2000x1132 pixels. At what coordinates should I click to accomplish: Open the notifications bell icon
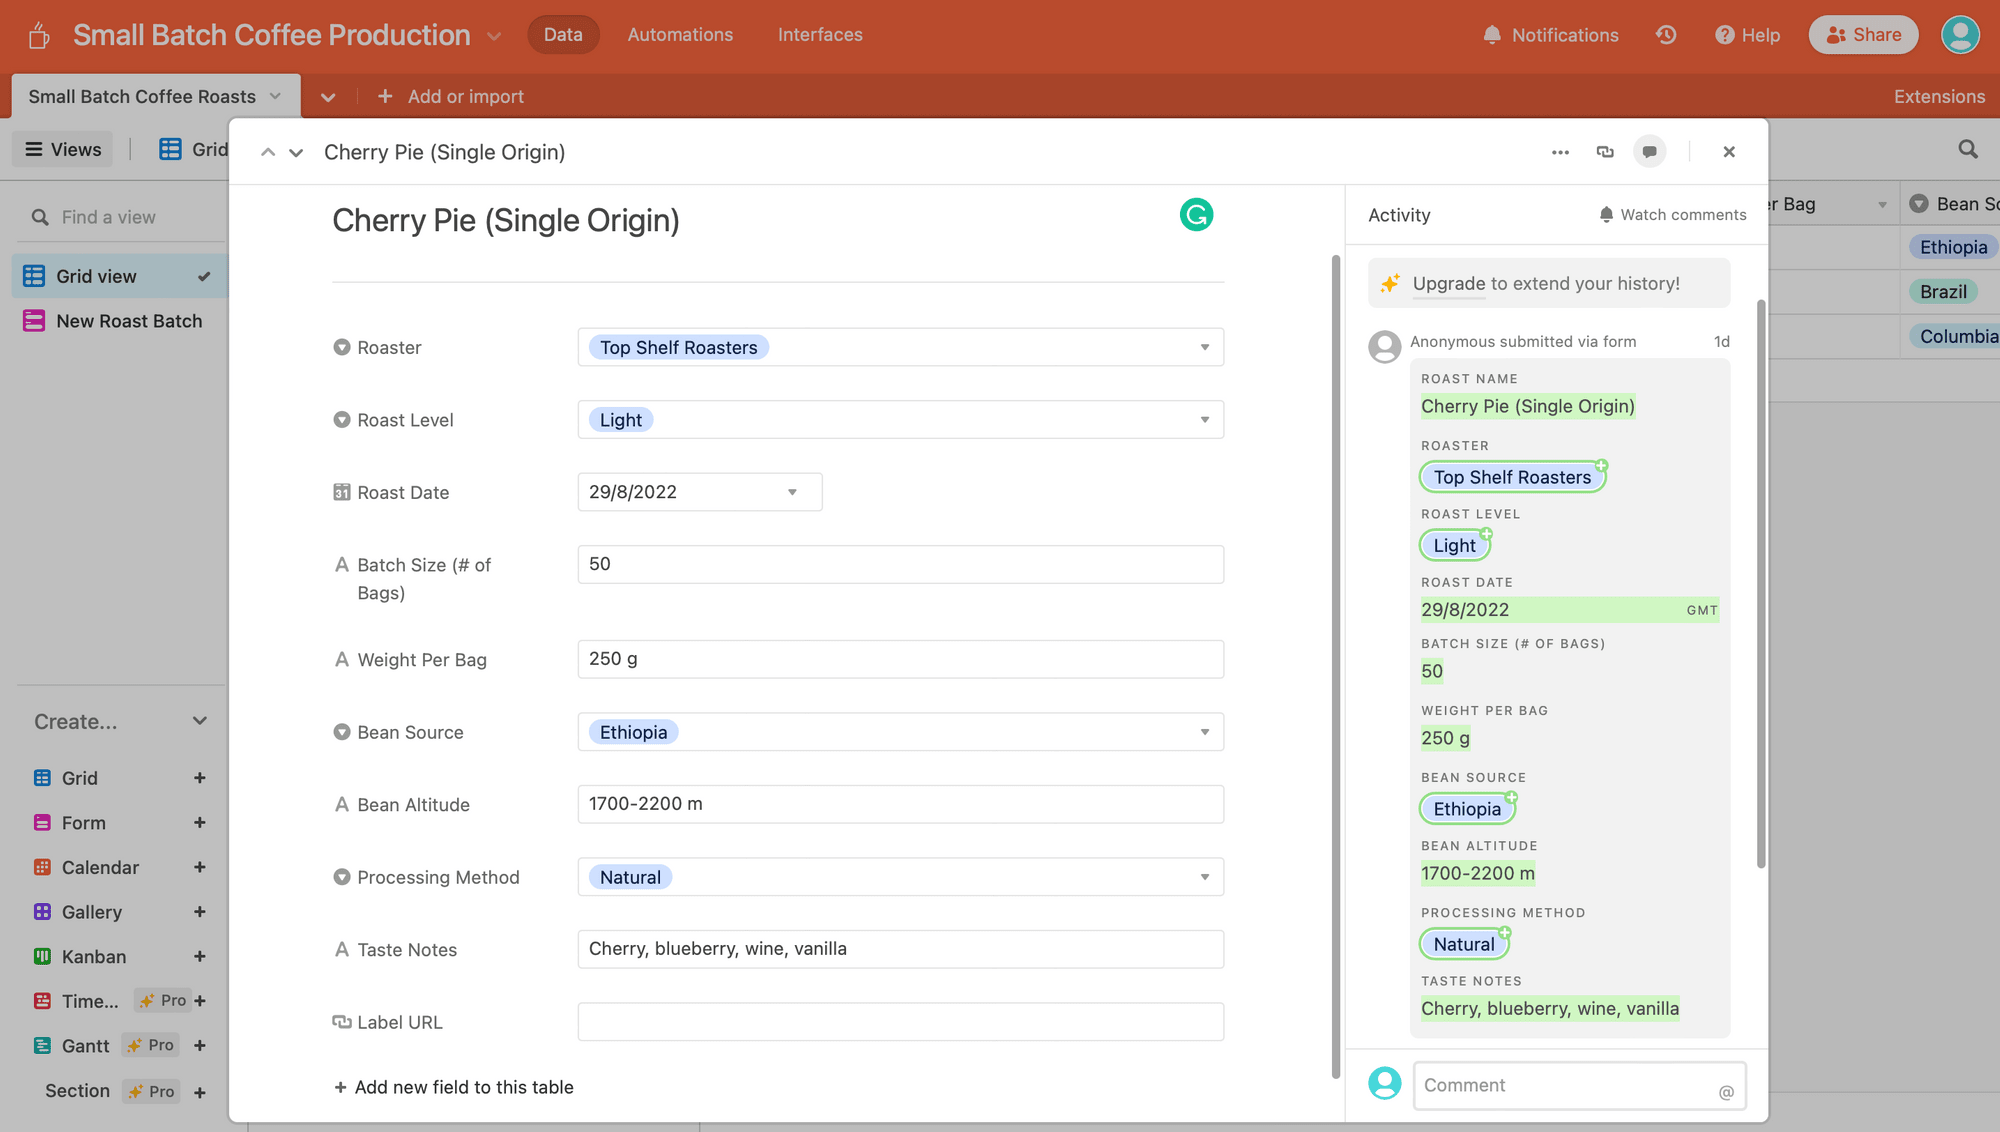(x=1490, y=34)
